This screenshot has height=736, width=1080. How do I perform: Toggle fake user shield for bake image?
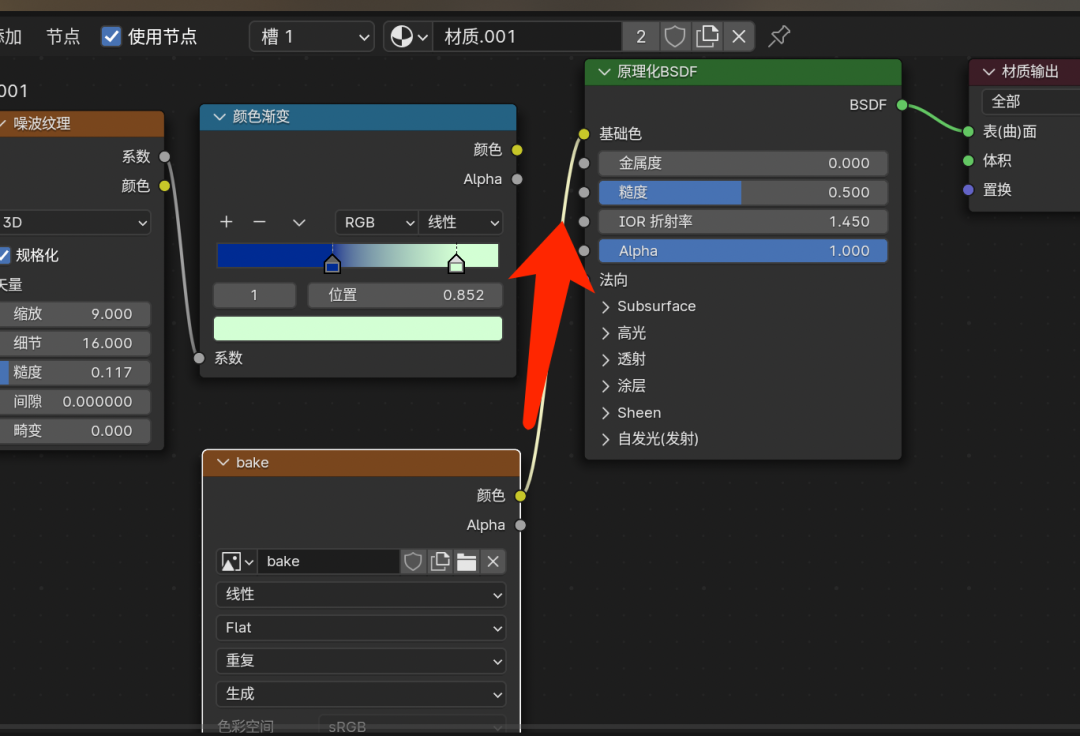click(413, 561)
